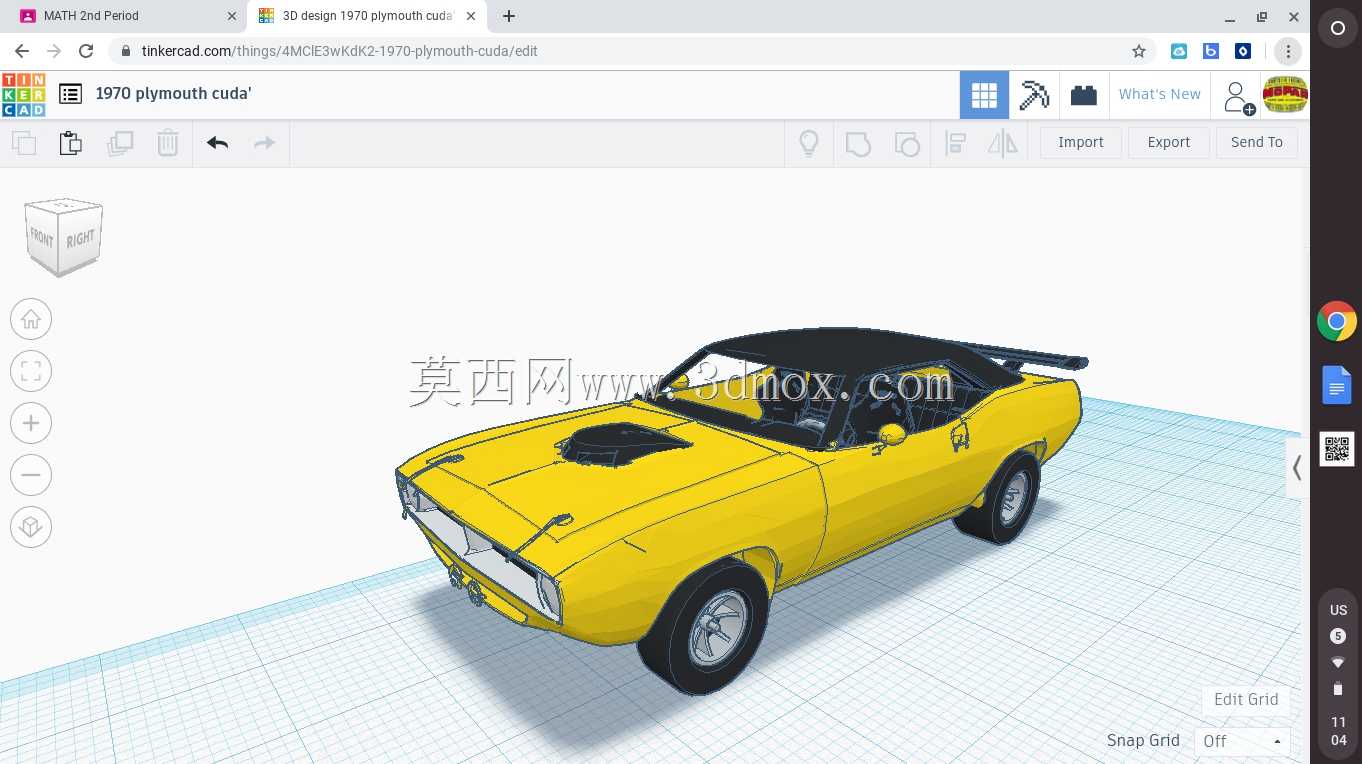Close the MATH 2nd Period tab

tap(232, 16)
